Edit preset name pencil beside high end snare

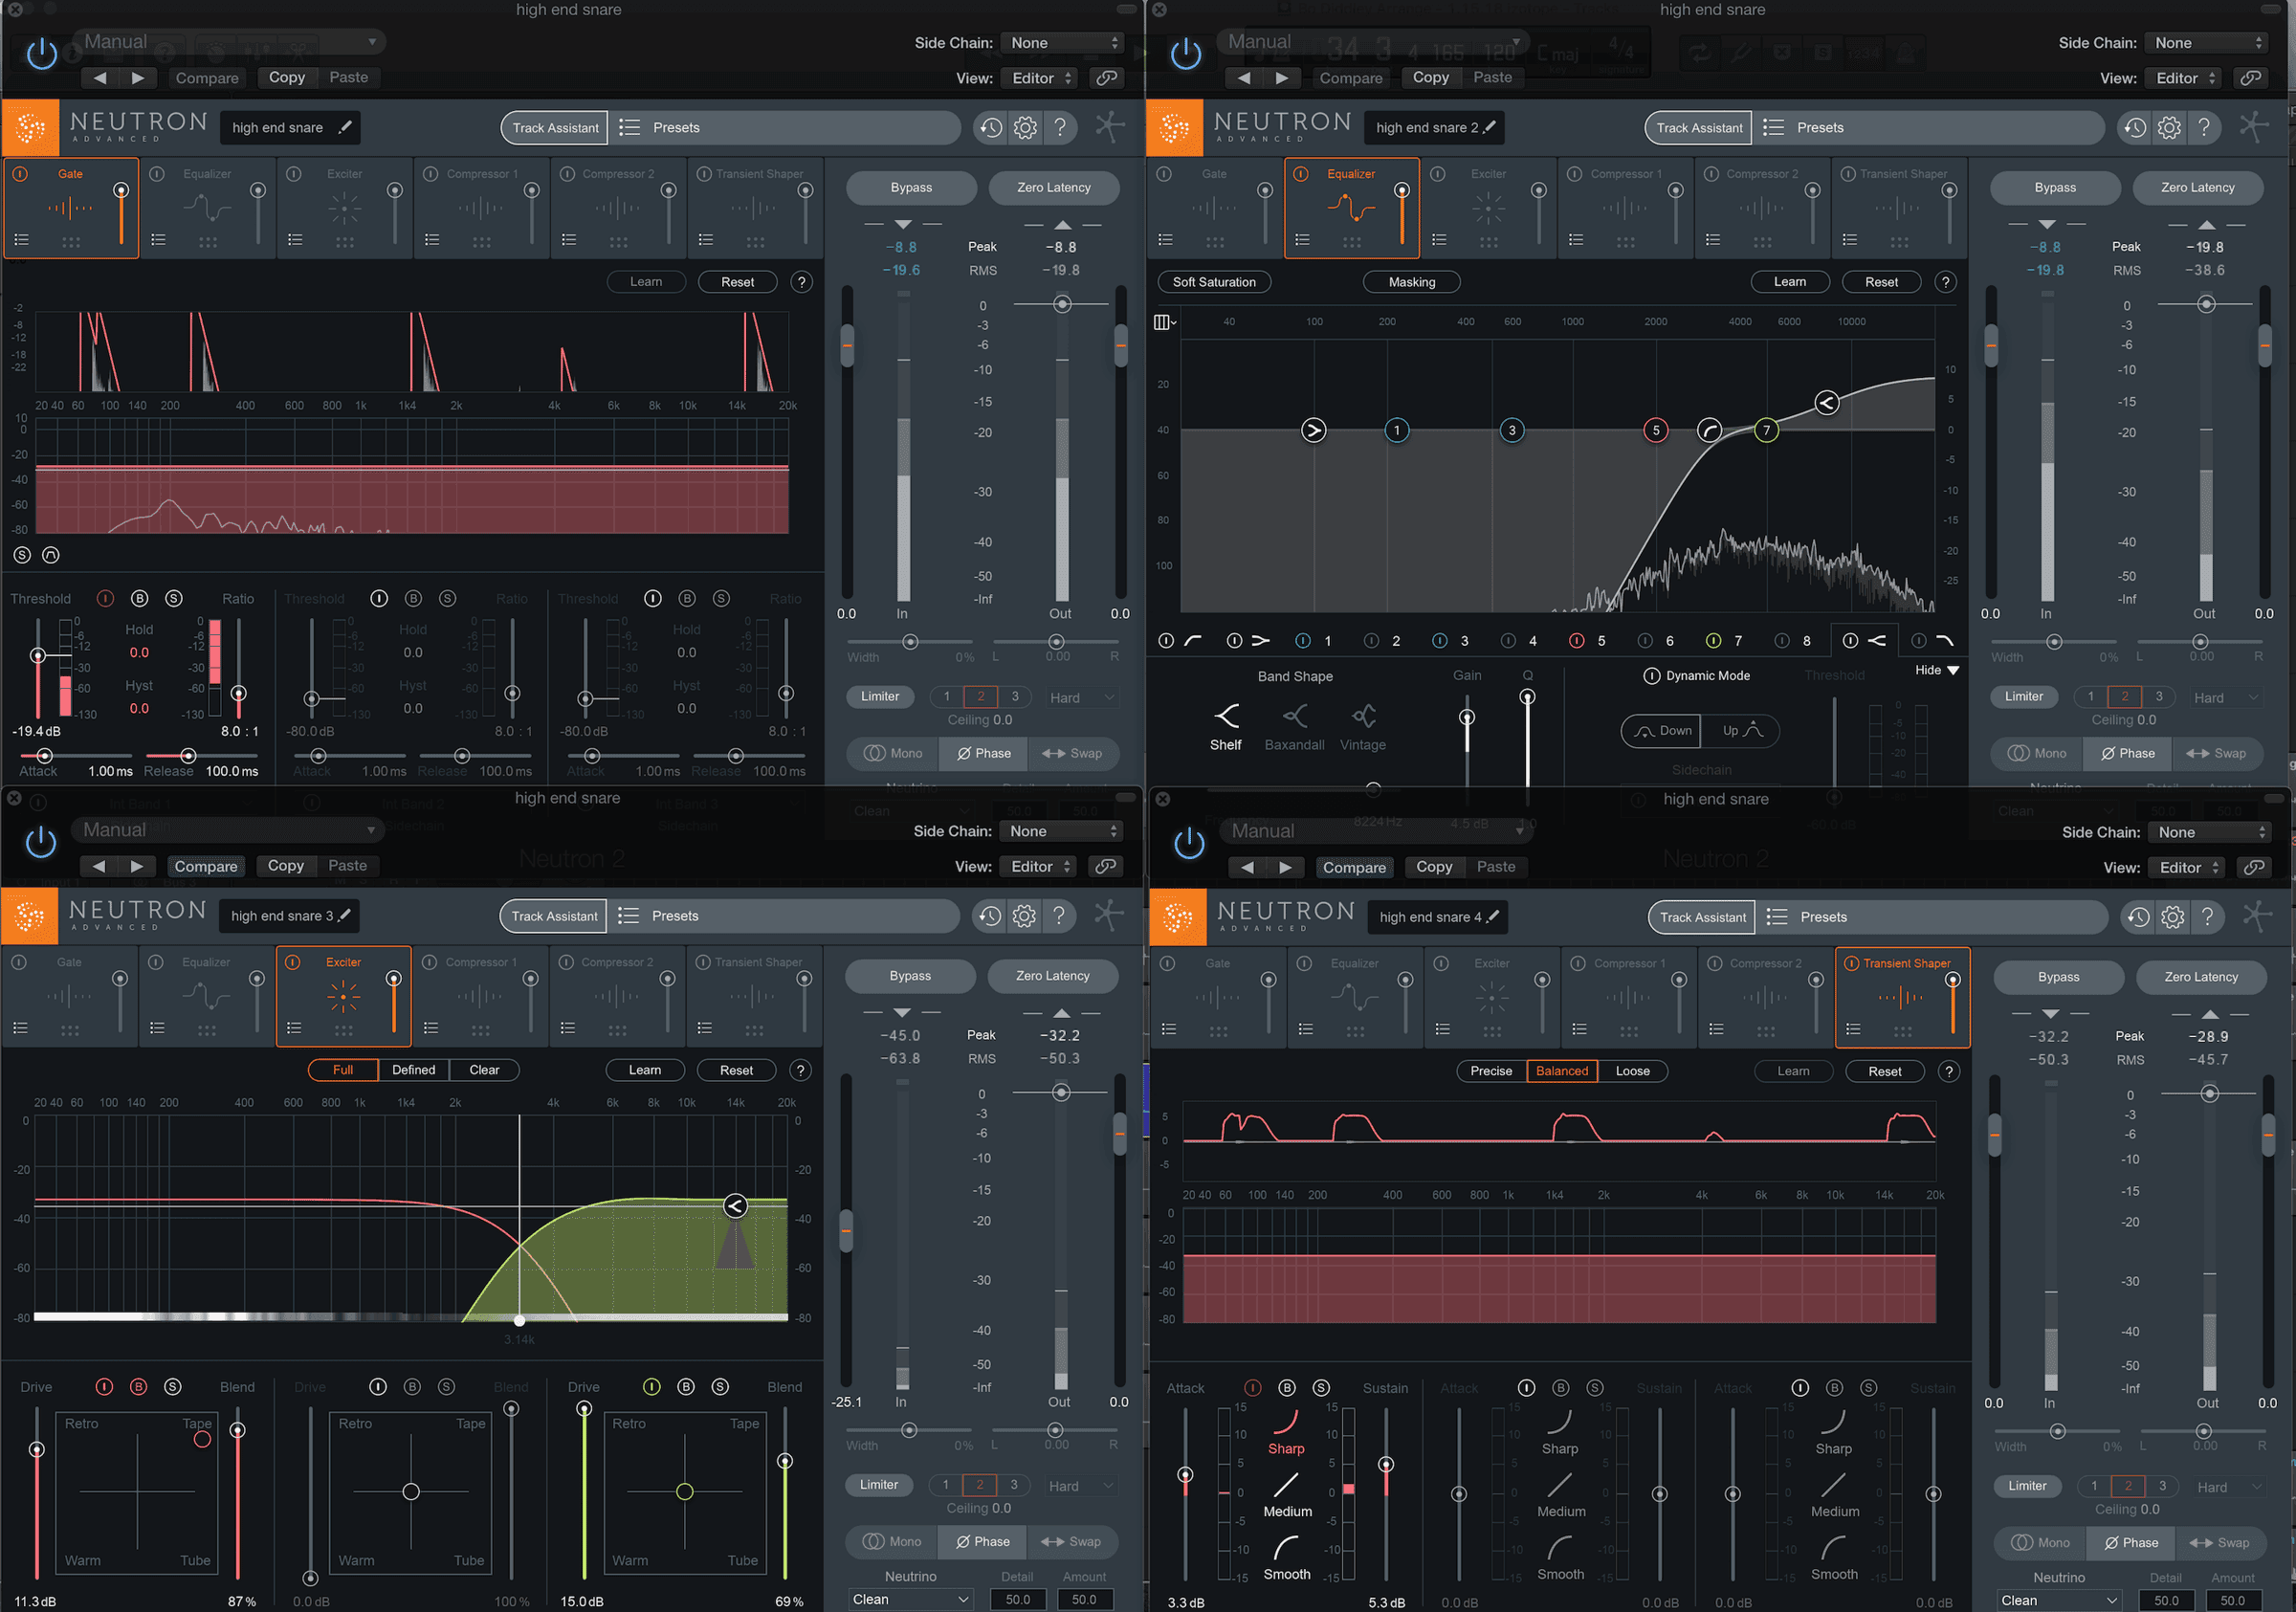click(x=345, y=127)
